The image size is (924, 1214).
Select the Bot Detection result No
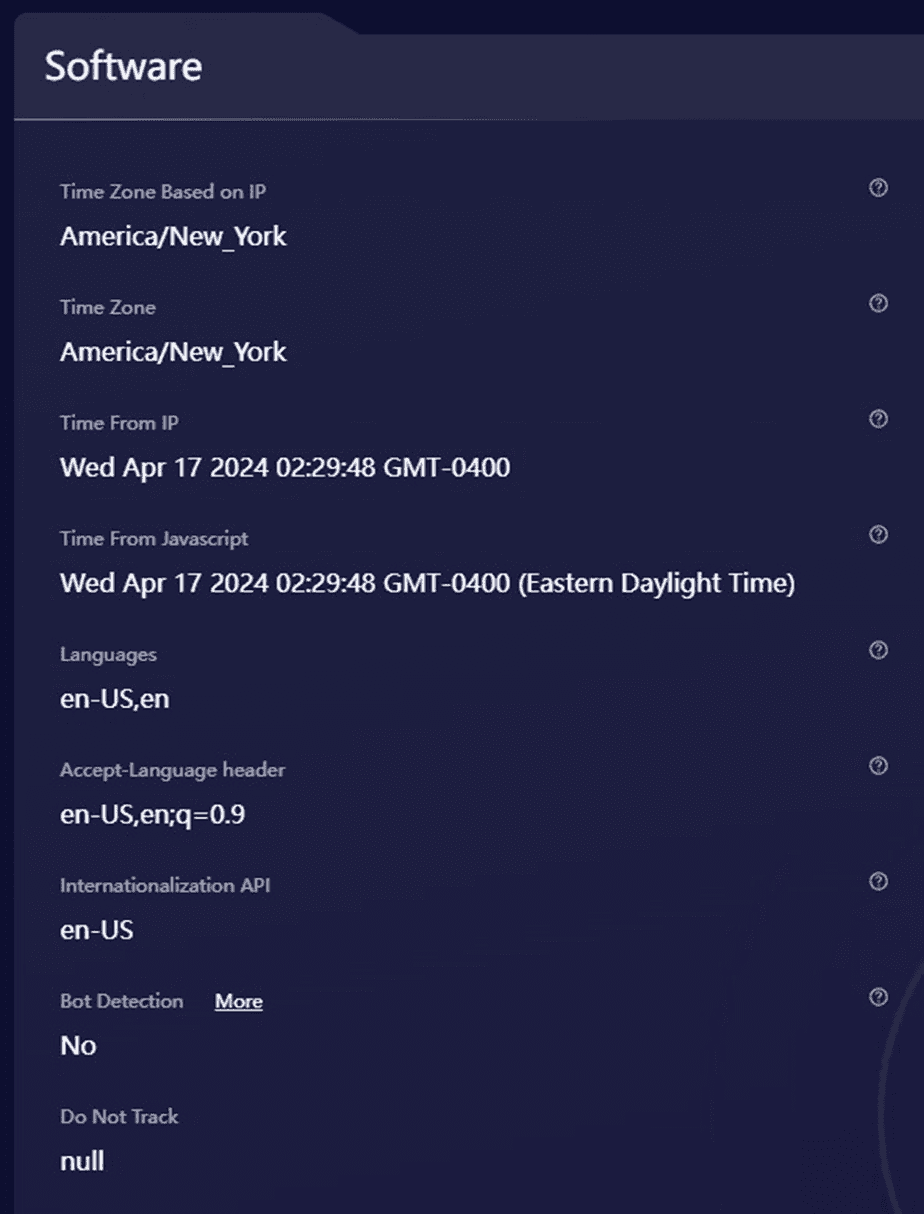[78, 1046]
